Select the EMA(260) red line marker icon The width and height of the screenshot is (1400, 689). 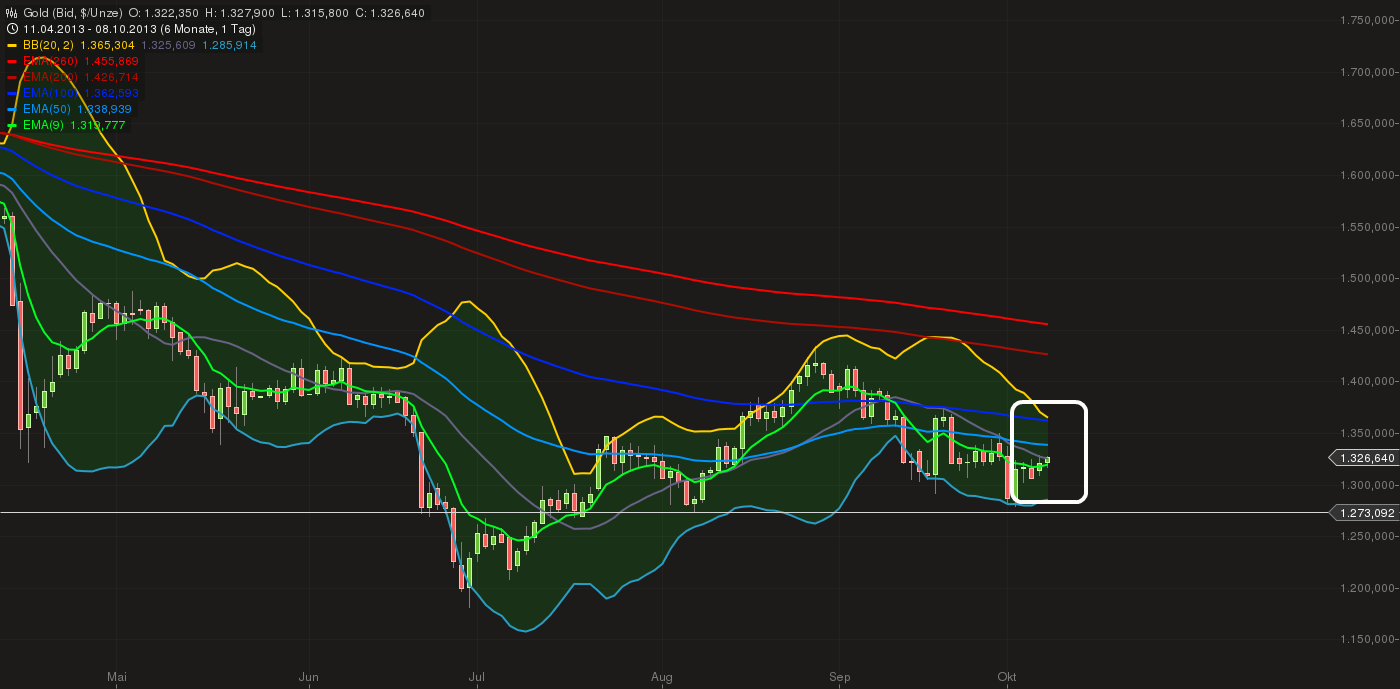11,60
